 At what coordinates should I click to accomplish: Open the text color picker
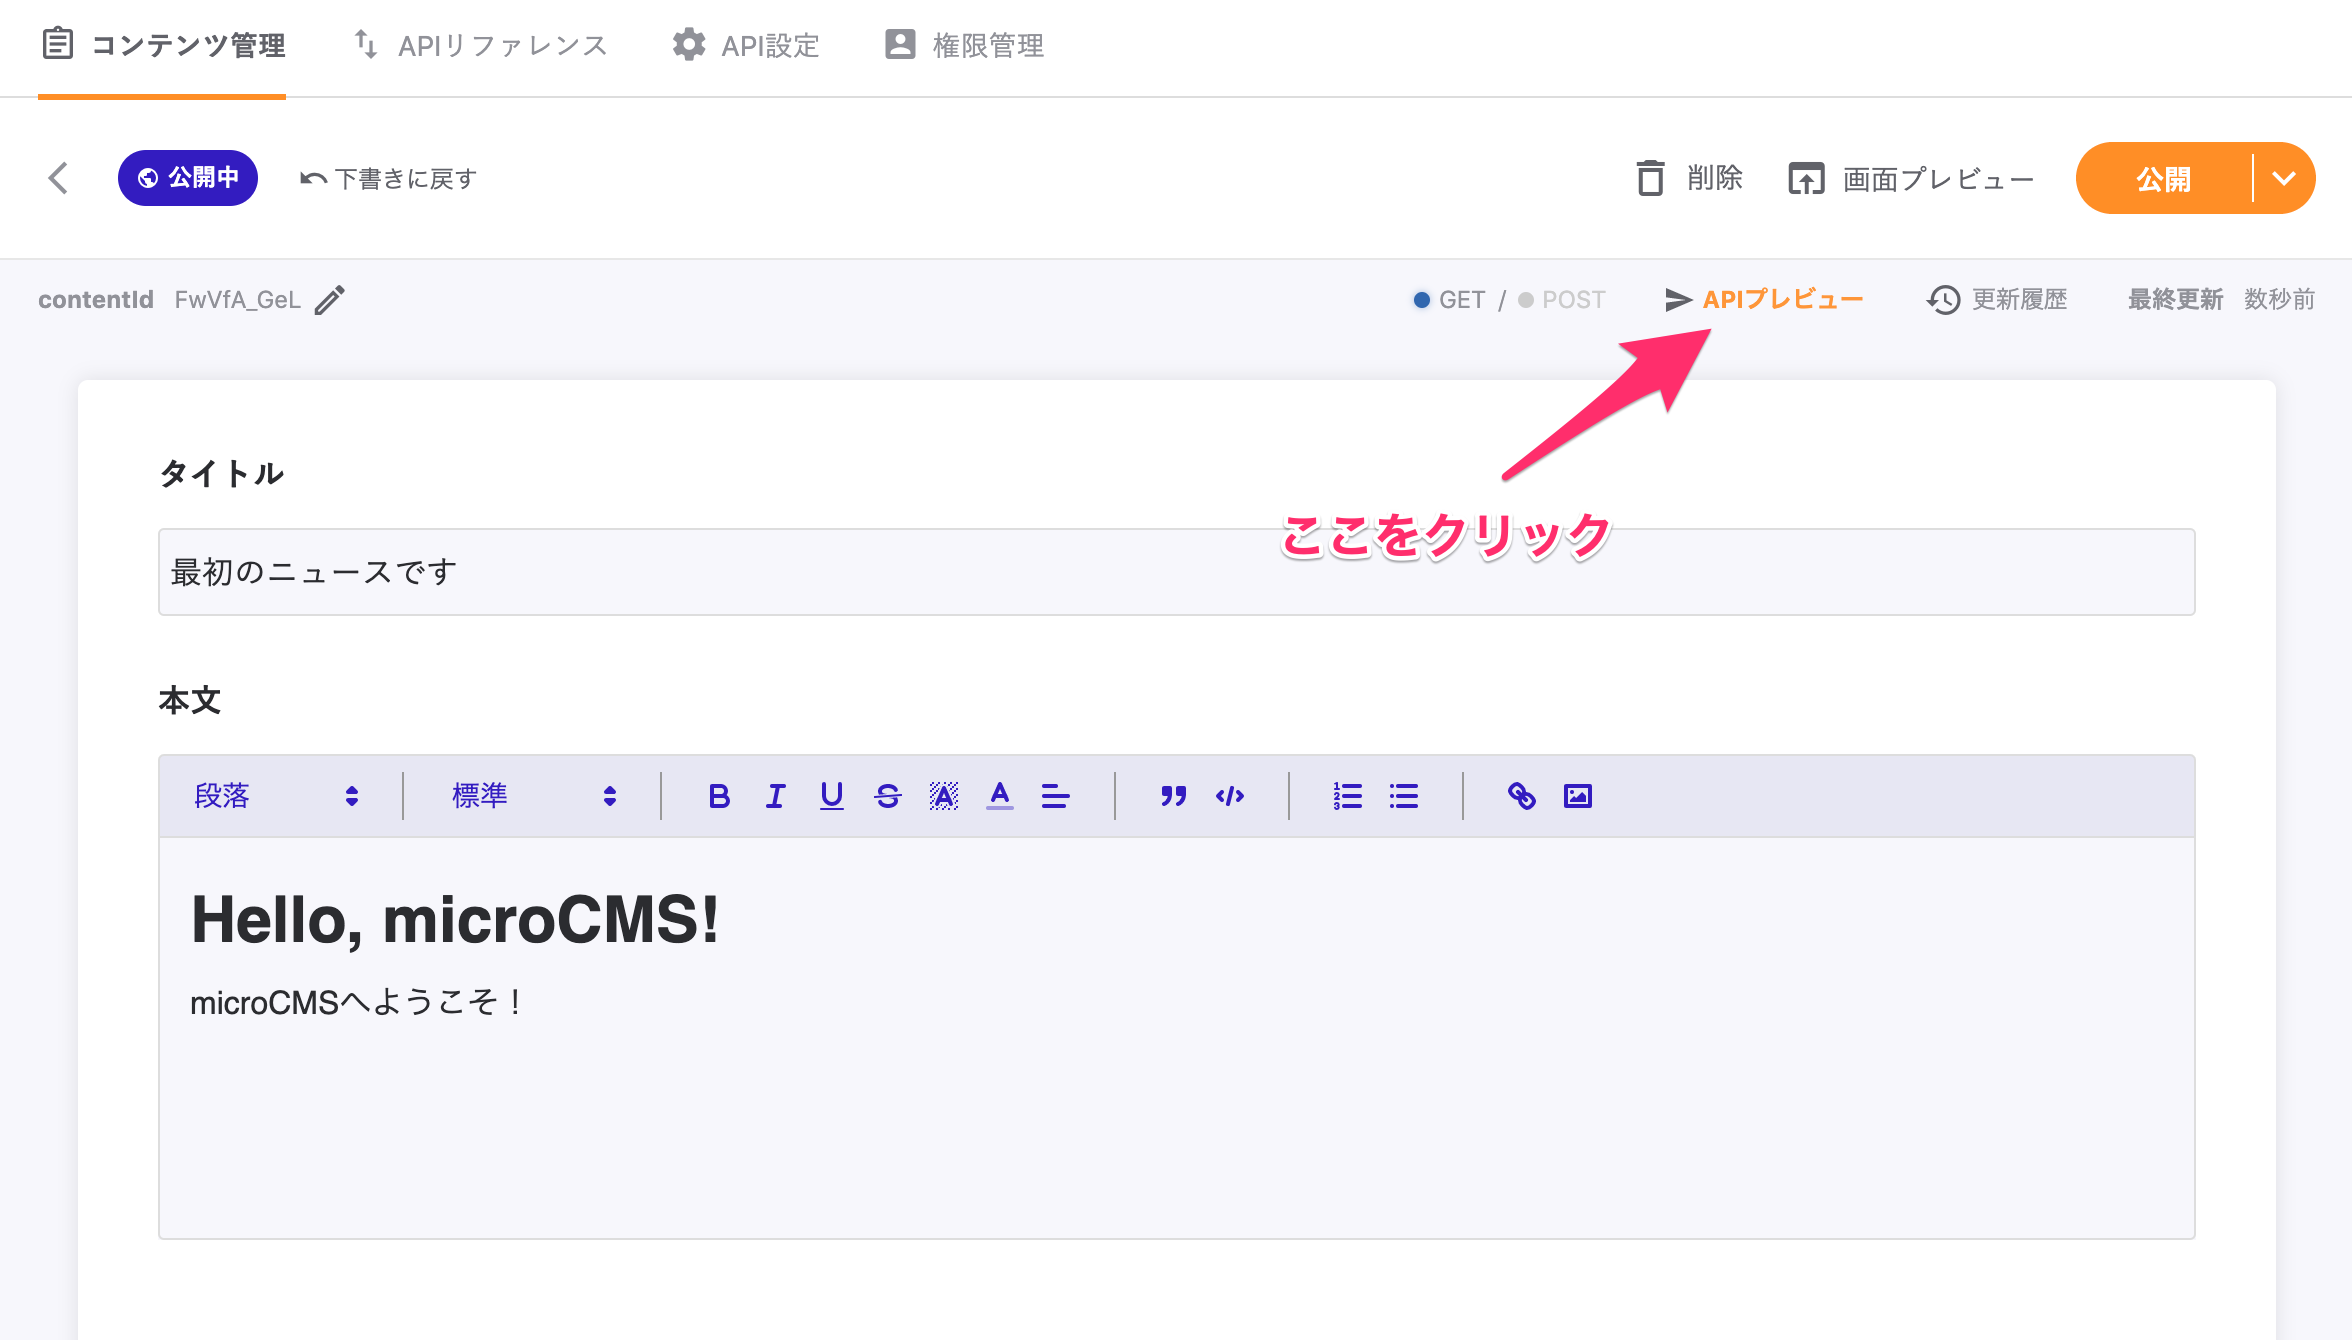coord(1000,795)
